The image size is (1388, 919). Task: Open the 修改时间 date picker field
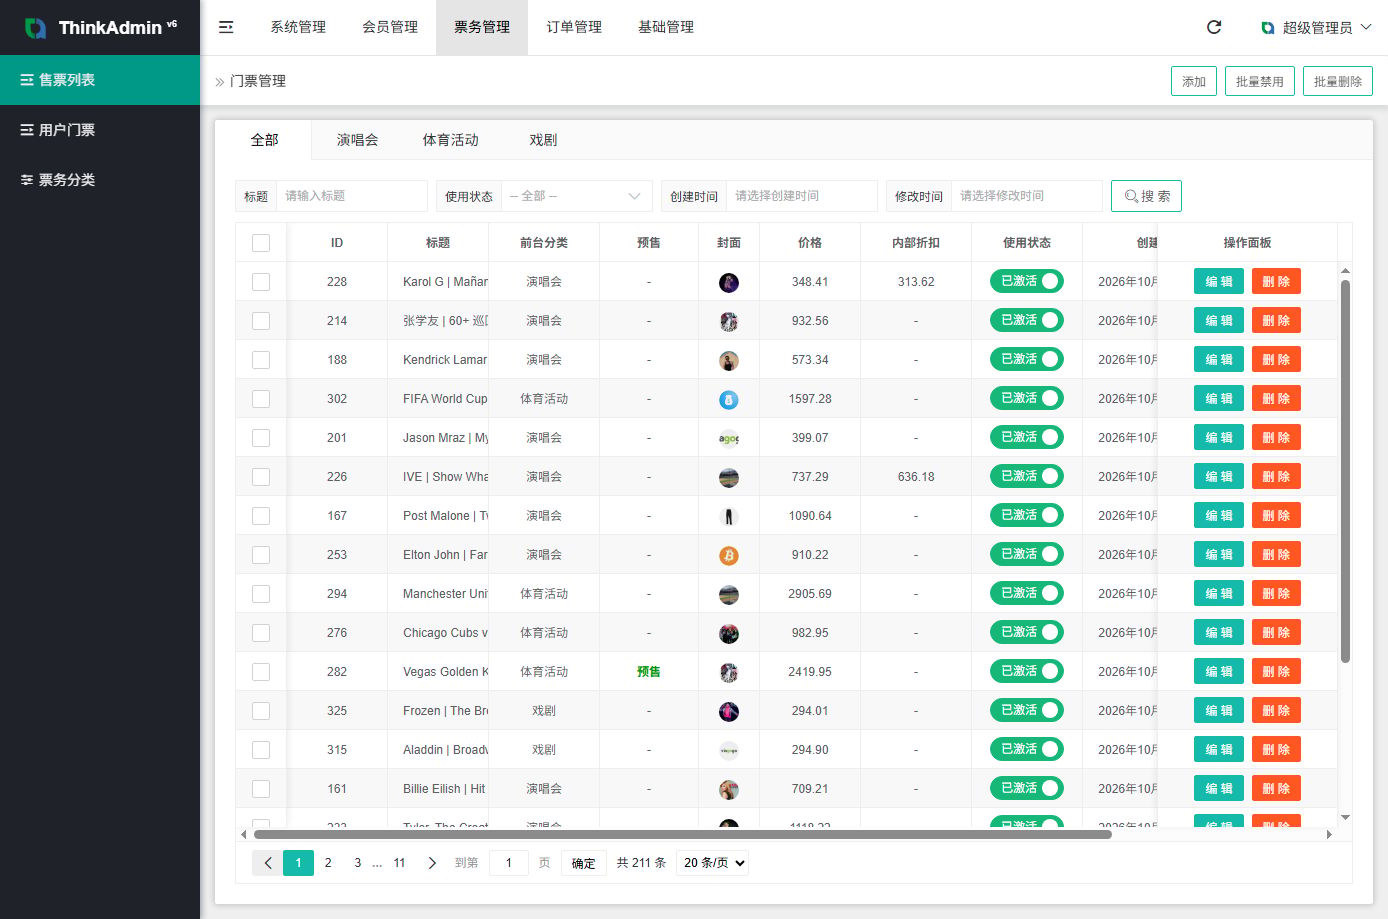click(x=1027, y=196)
